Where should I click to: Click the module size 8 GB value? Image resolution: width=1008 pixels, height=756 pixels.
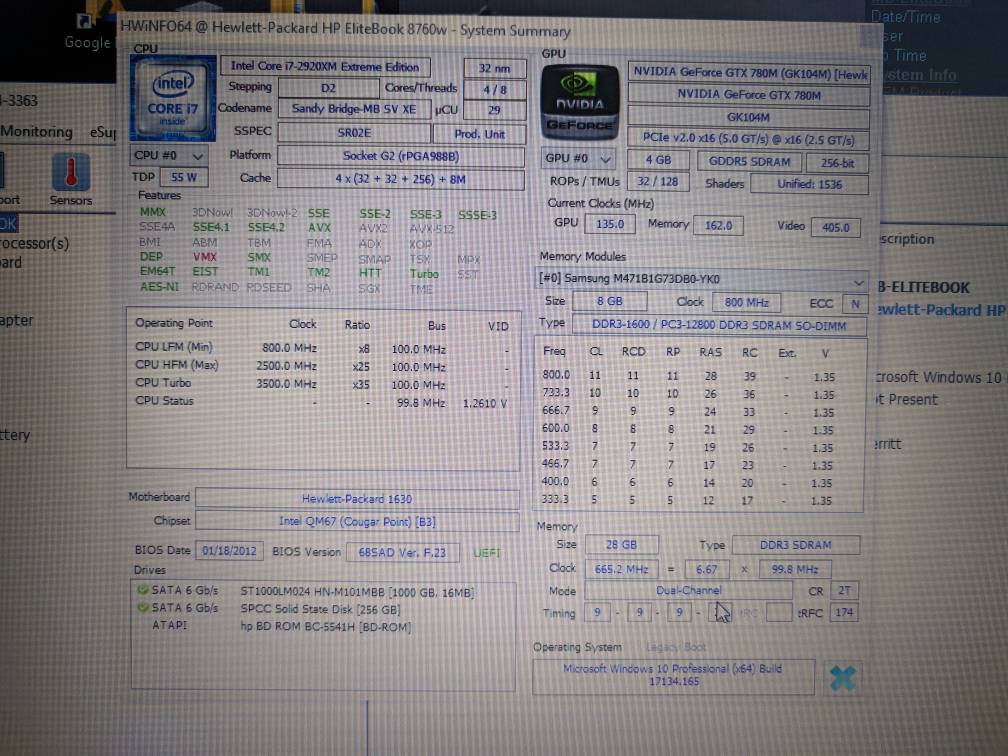[x=609, y=302]
